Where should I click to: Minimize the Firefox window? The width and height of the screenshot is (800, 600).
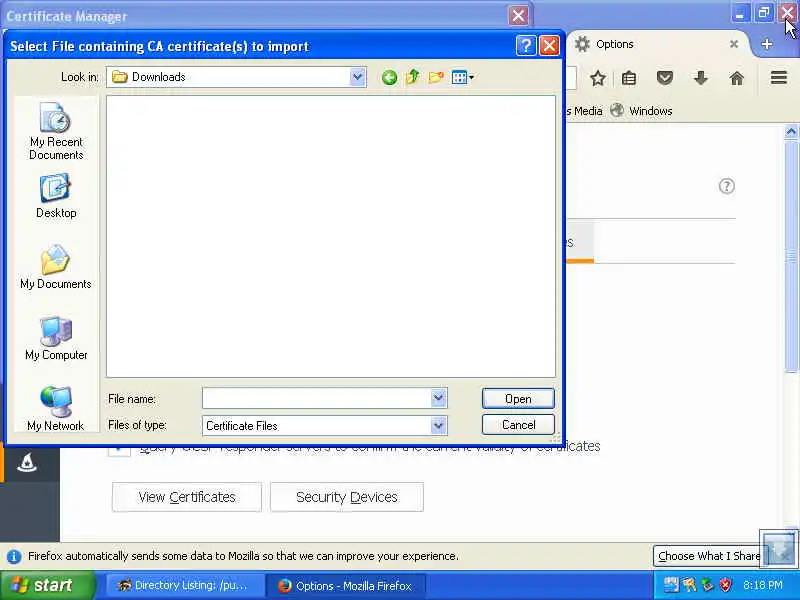[739, 14]
